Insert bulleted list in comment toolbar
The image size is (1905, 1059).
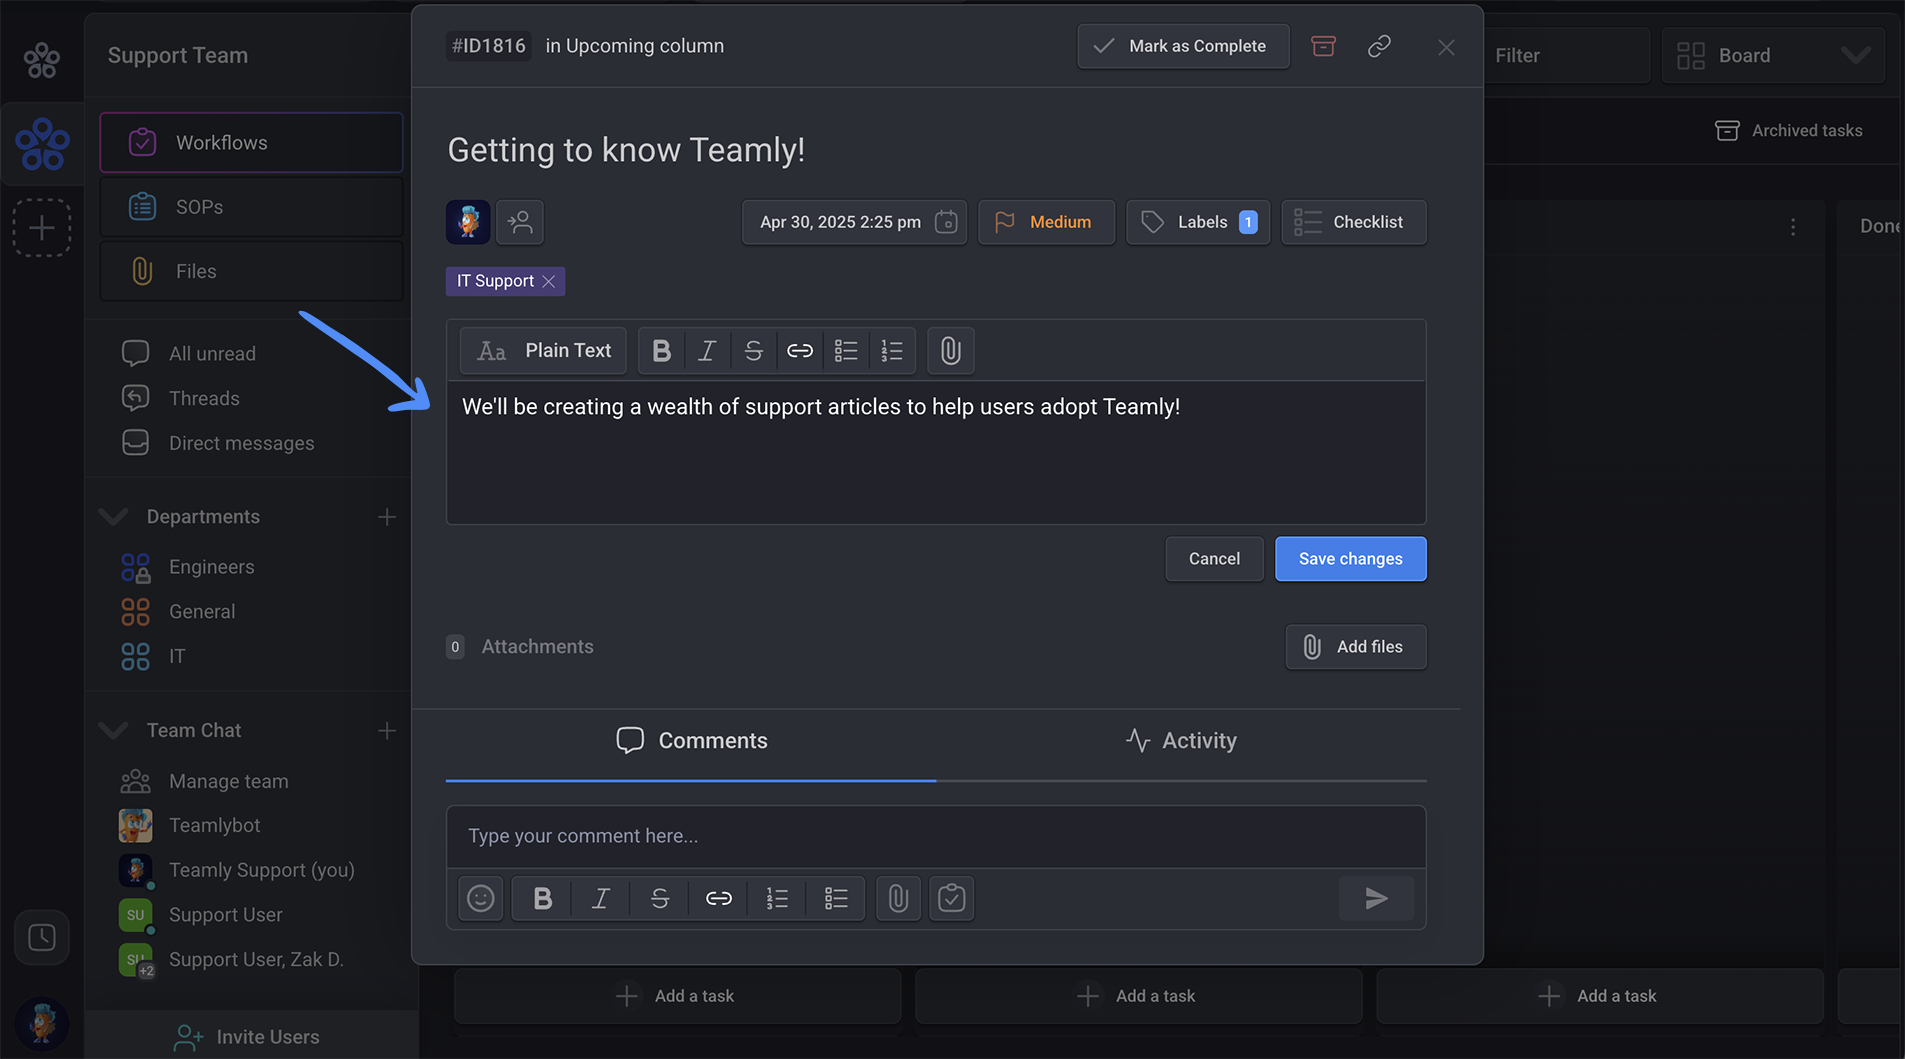click(836, 898)
